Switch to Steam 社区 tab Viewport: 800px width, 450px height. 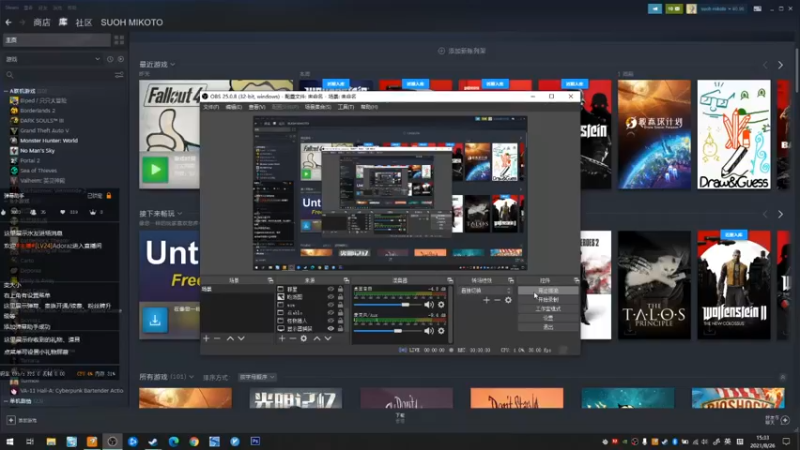click(84, 22)
